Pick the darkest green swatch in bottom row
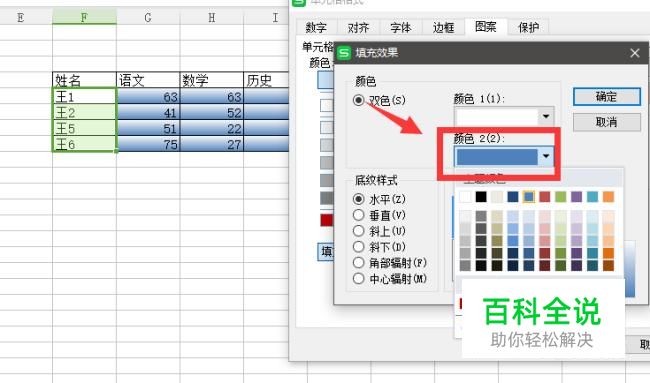Screen dimensions: 650x383 (x=560, y=265)
